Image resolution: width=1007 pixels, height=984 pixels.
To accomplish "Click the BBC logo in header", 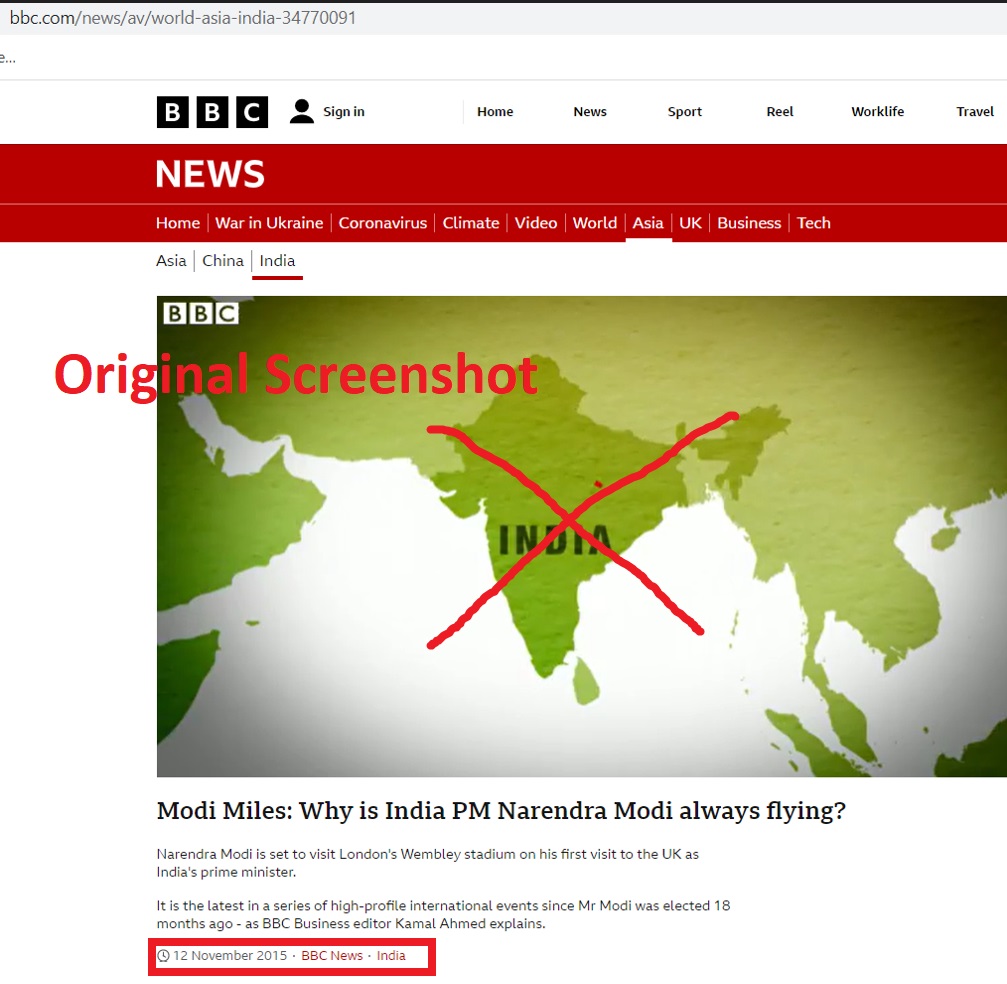I will tap(212, 112).
